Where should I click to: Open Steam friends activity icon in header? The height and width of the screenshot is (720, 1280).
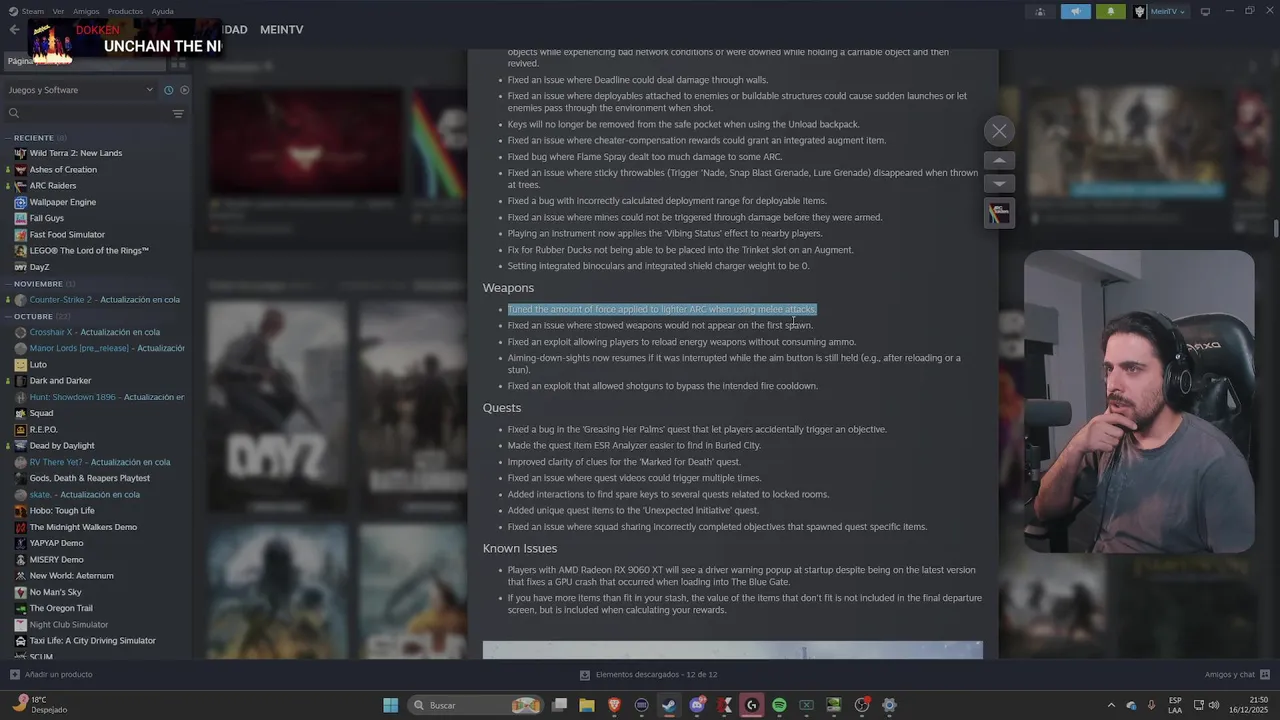pos(1041,12)
